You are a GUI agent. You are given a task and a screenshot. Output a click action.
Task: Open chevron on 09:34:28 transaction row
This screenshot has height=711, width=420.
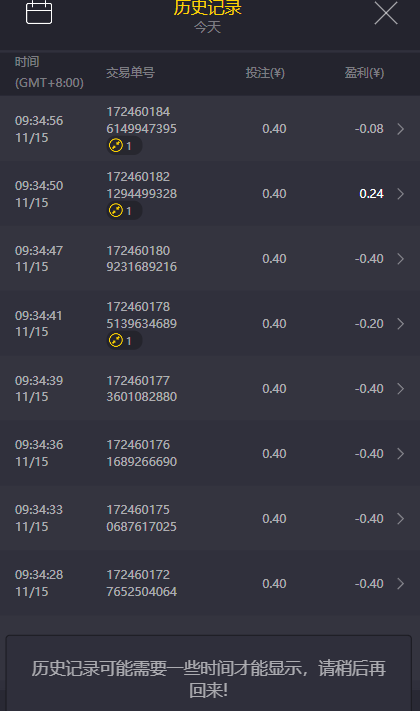pyautogui.click(x=400, y=584)
